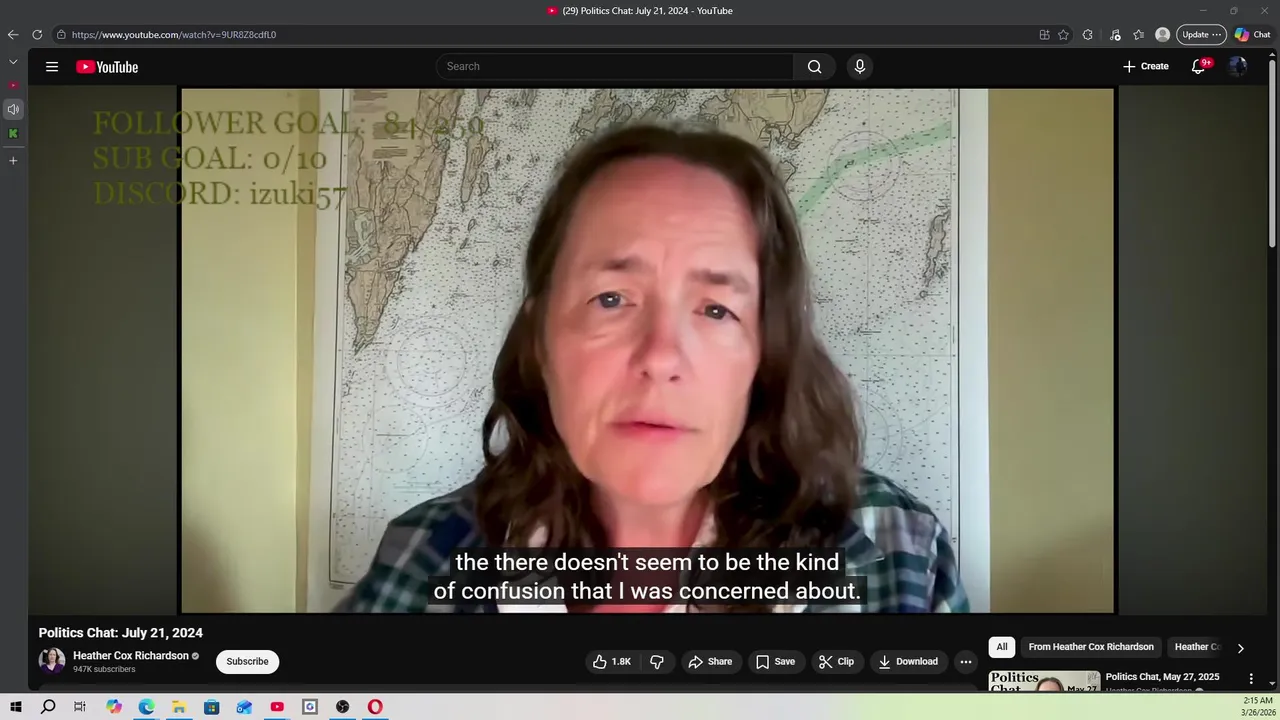Screen dimensions: 1280x720
Task: Open the media control music icon
Action: click(1115, 35)
